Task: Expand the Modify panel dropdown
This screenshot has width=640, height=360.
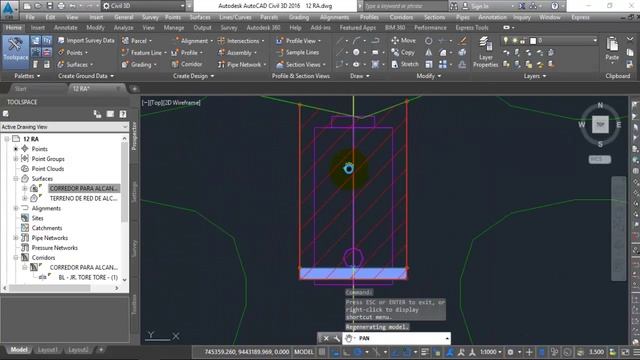Action: [x=428, y=76]
